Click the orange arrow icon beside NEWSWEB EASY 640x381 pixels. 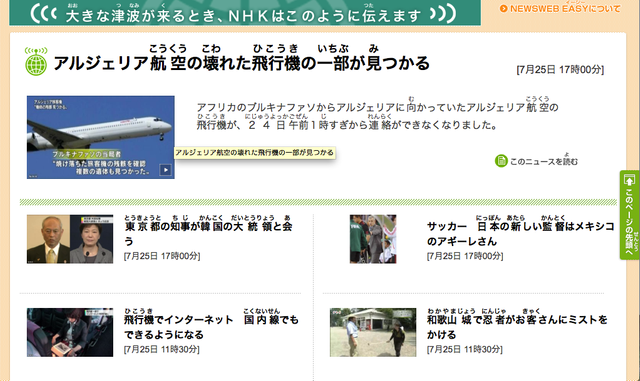pos(504,8)
